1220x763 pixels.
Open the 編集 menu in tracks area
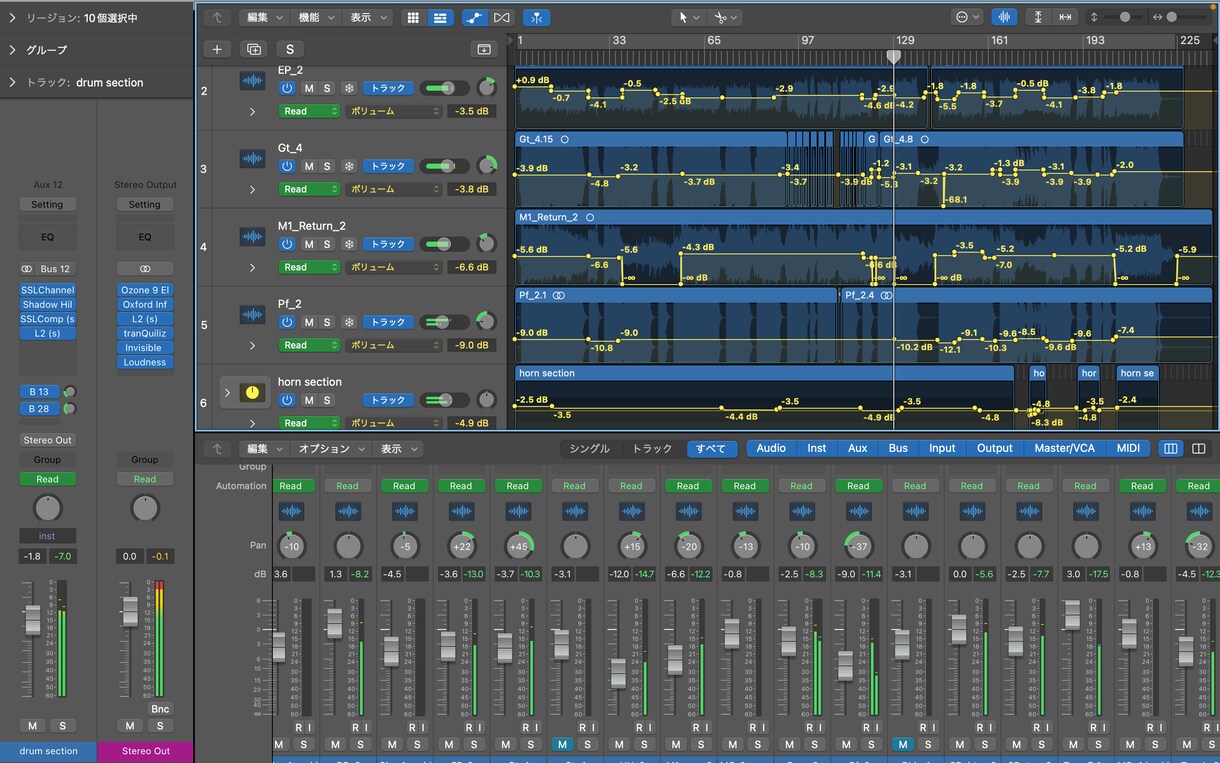(x=265, y=17)
